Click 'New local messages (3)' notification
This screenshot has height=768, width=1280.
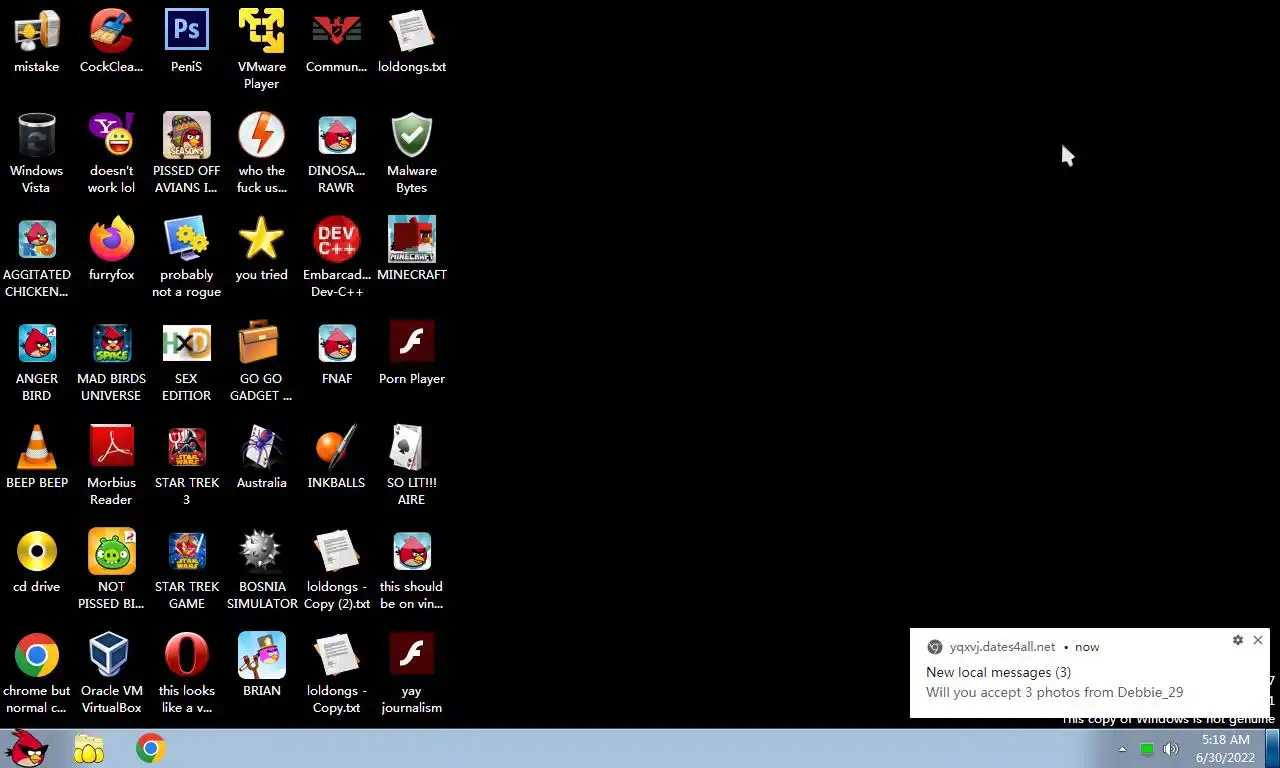pos(998,672)
